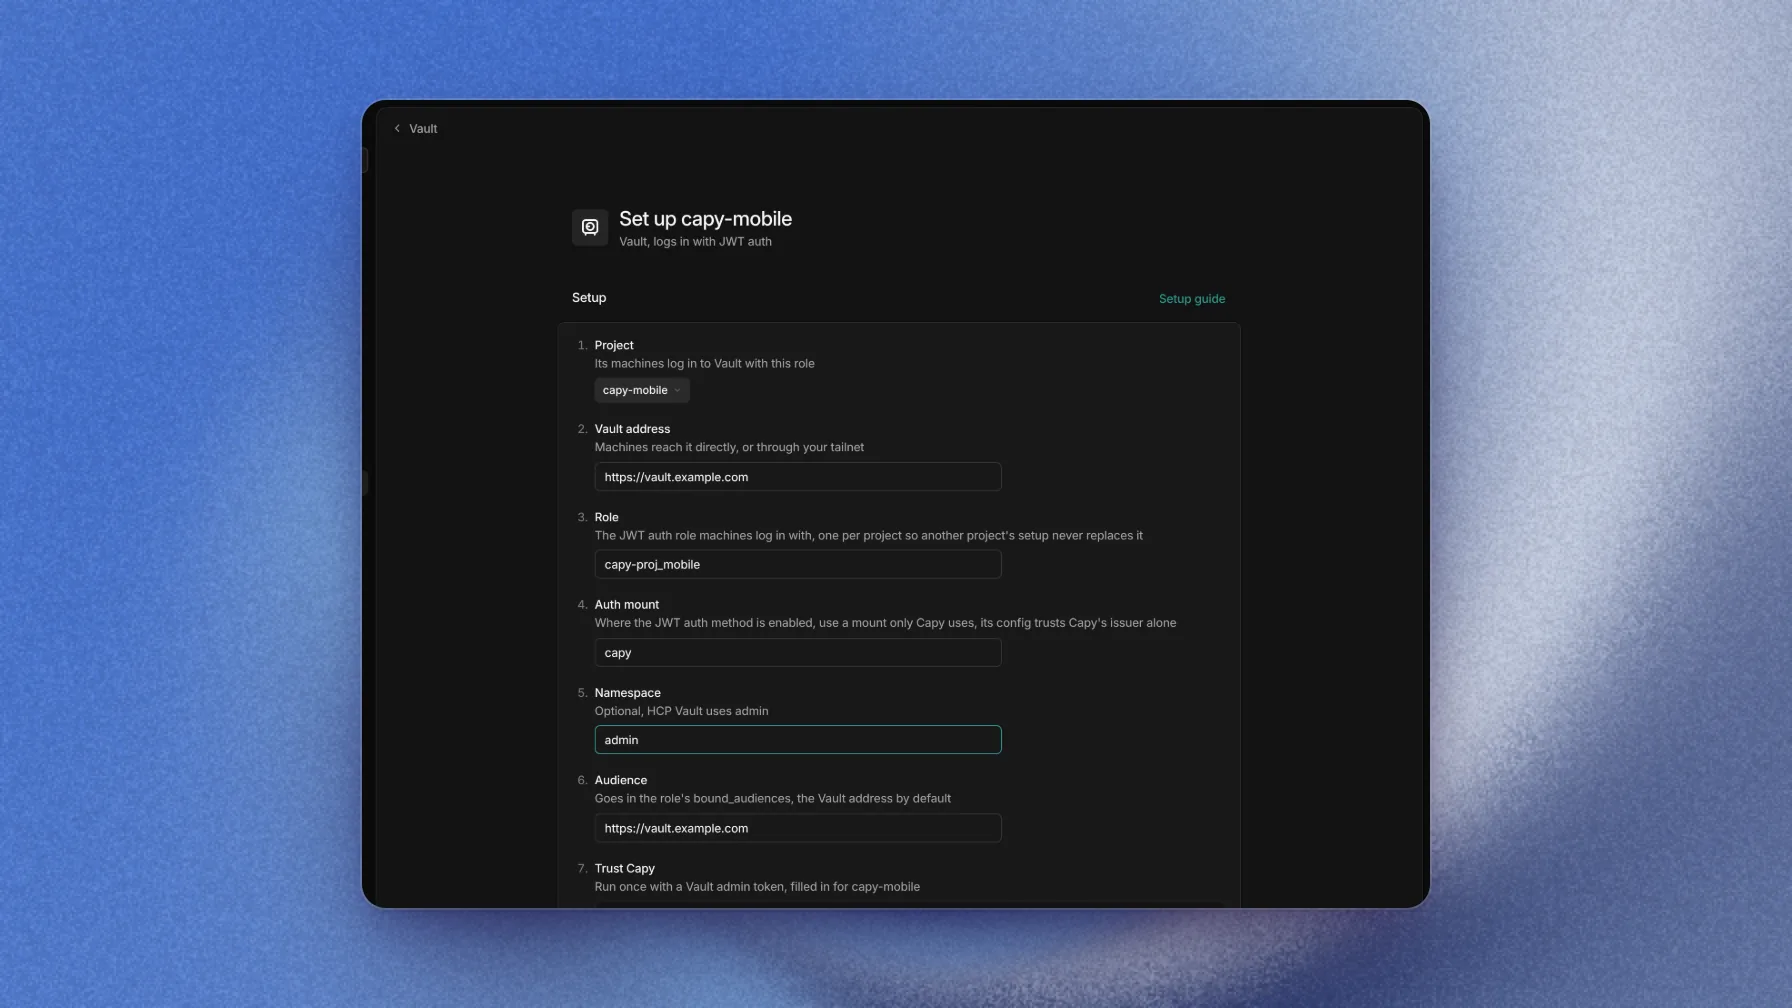1792x1008 pixels.
Task: Edit the Role field capy-proj_mobile
Action: (x=798, y=565)
